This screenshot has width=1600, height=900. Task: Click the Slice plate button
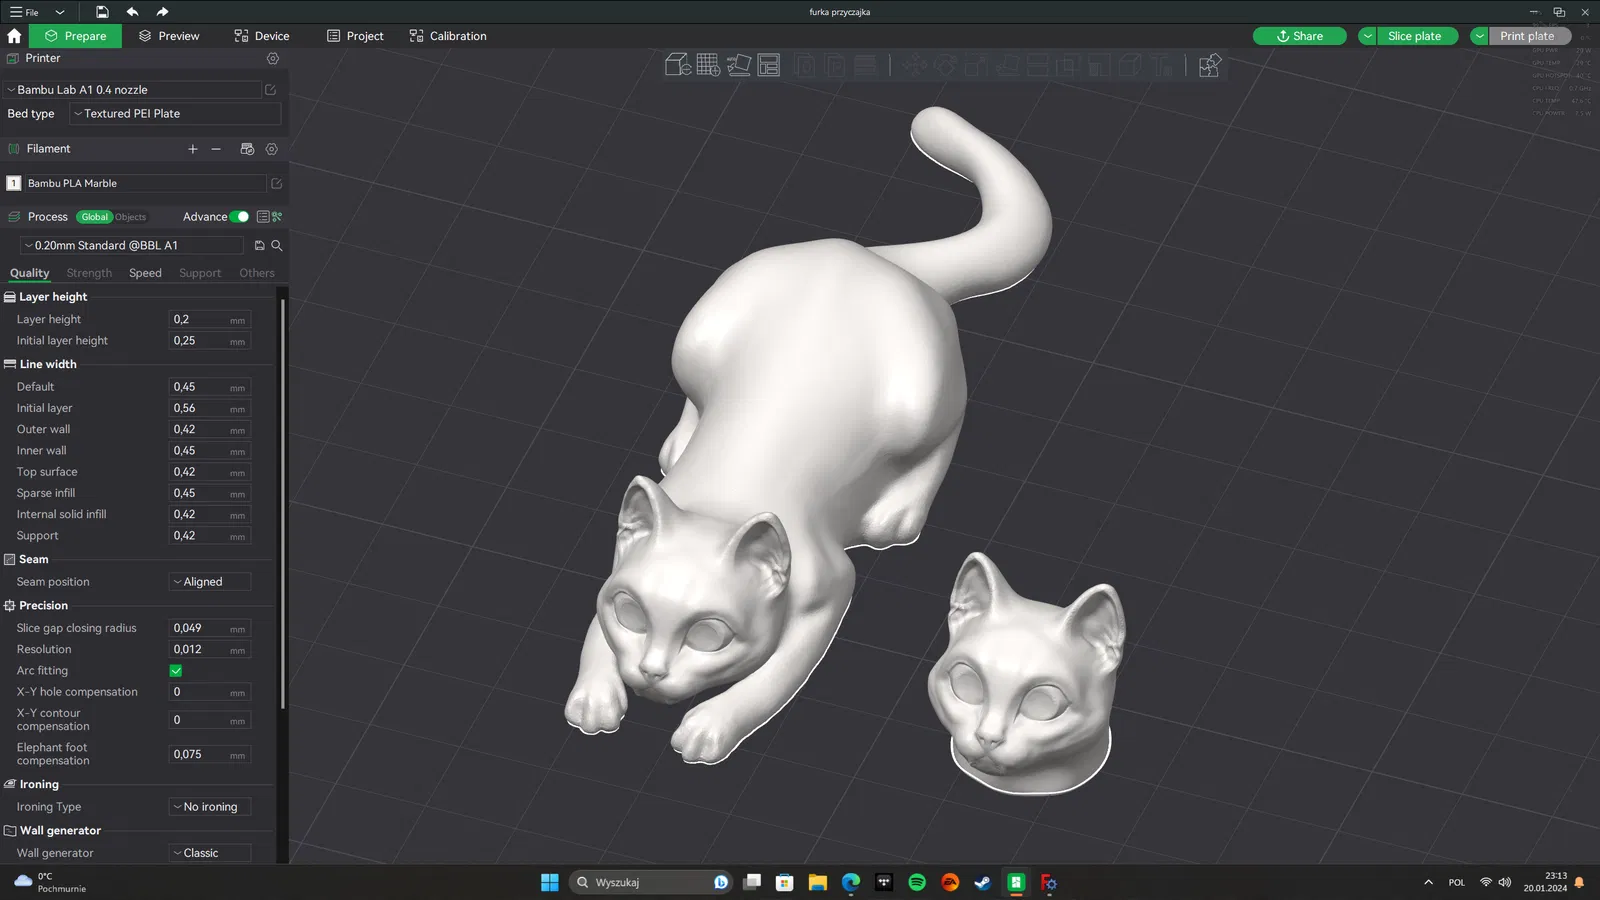(1414, 36)
